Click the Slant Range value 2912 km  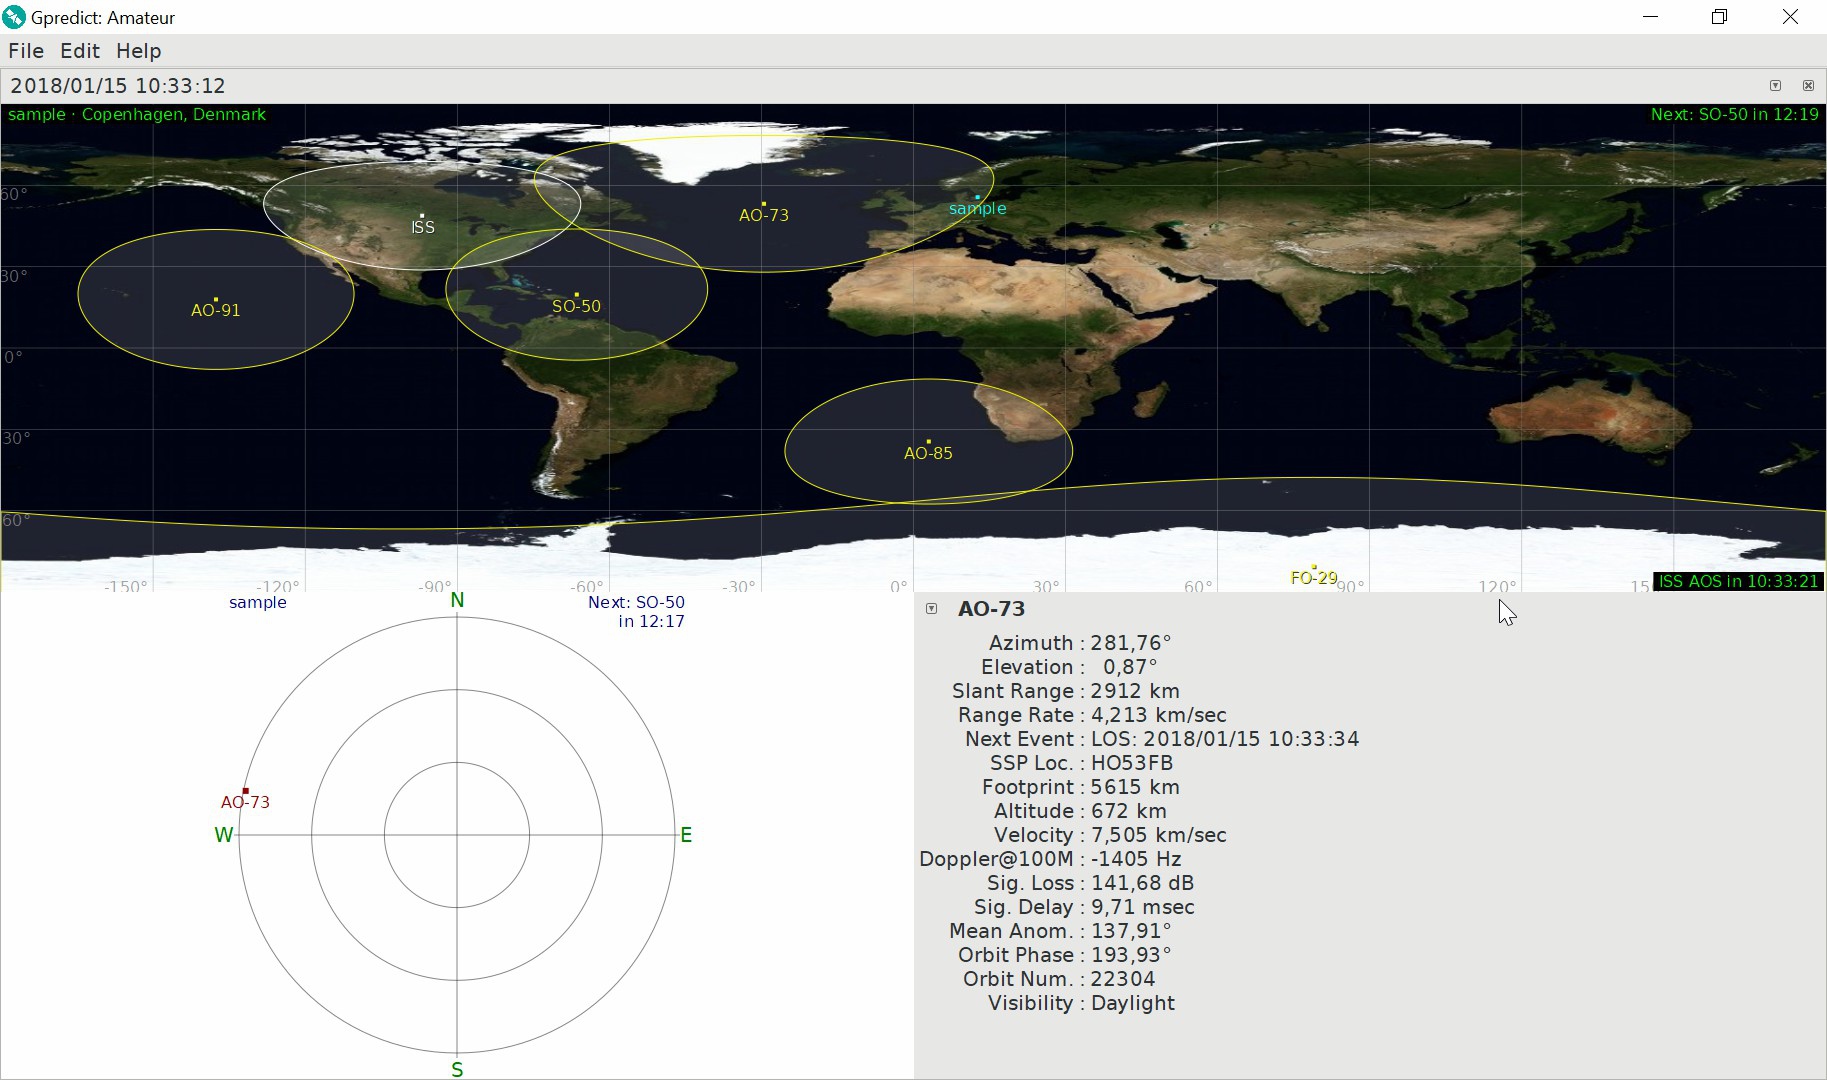1135,691
